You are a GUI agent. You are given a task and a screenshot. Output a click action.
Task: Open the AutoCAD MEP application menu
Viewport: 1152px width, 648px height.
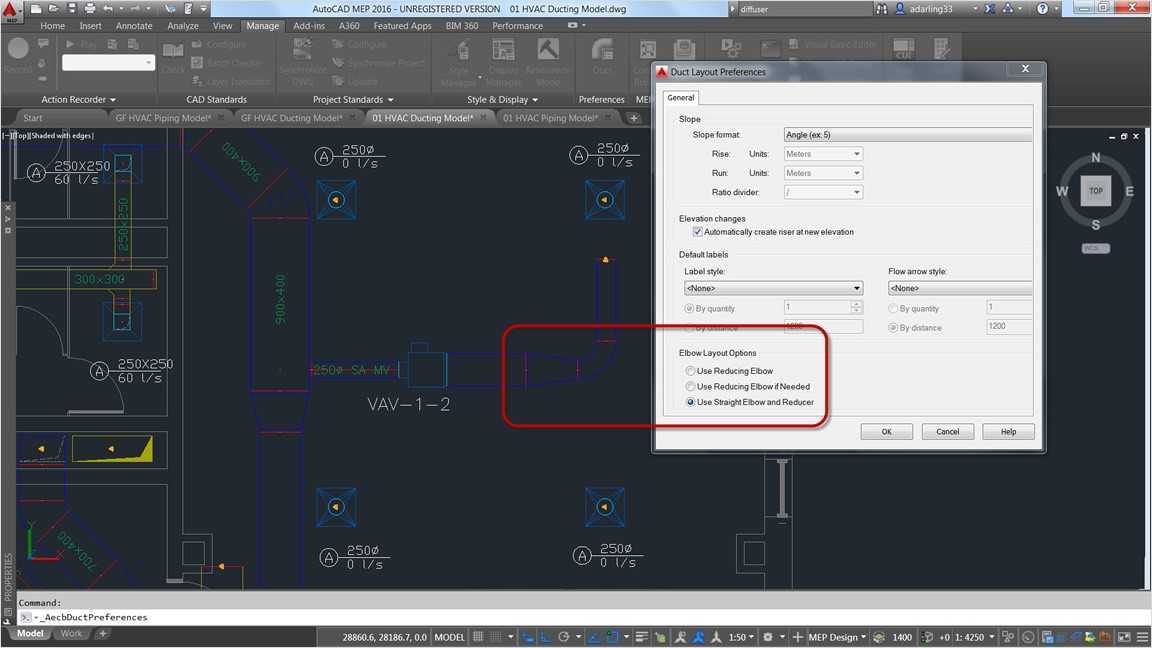[x=11, y=10]
